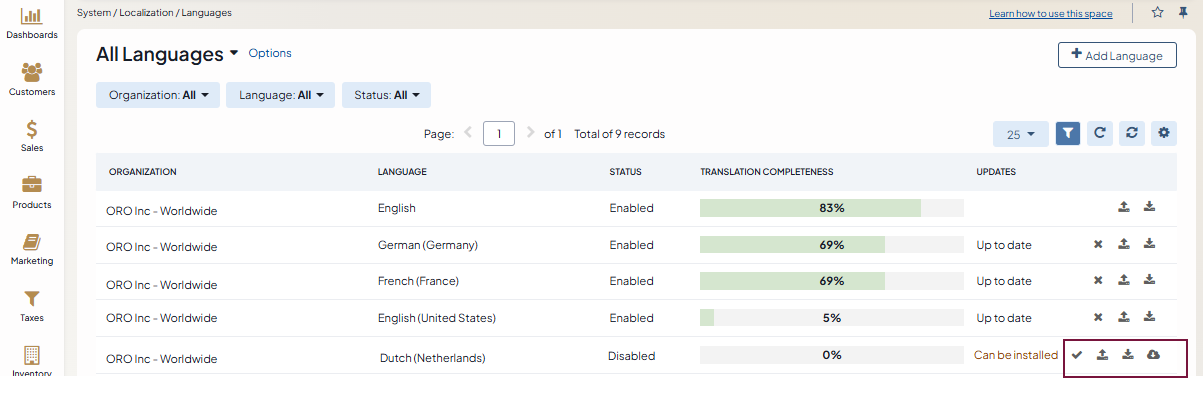Open the Status filter dropdown

tap(386, 95)
